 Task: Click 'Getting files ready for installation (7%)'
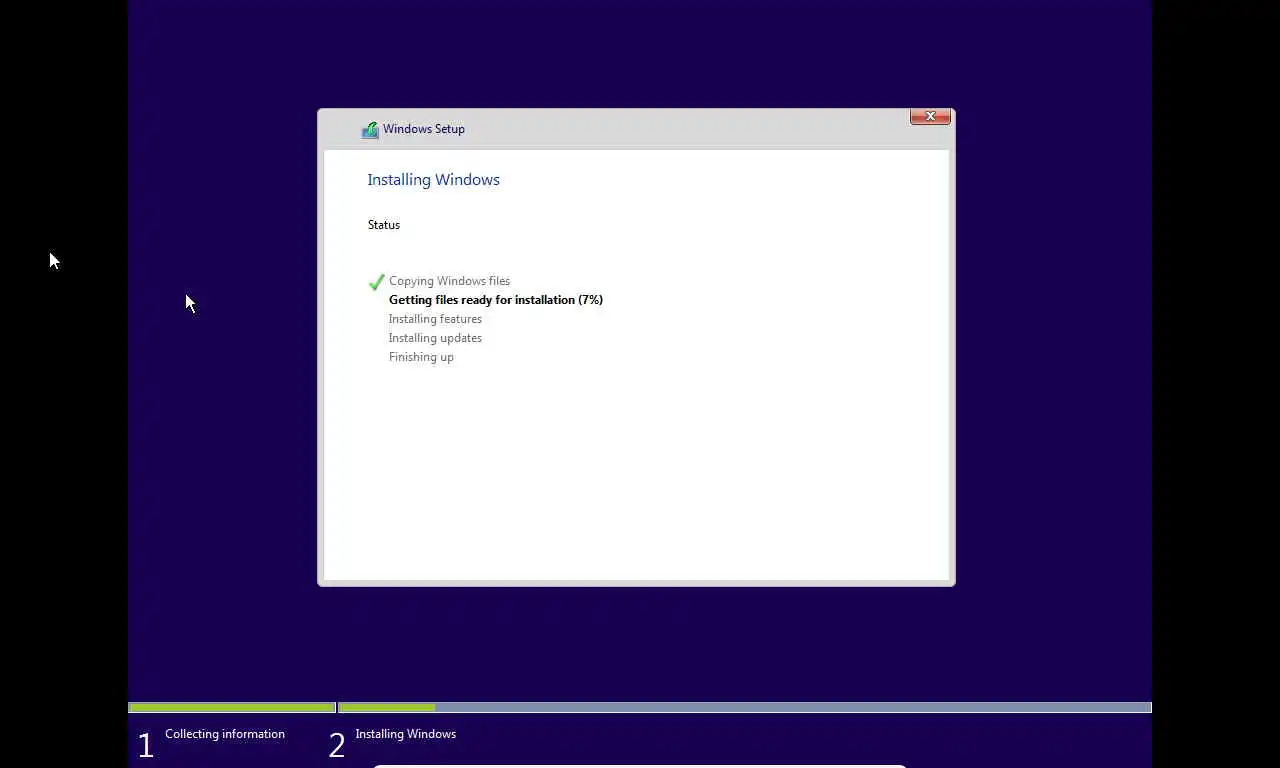click(x=496, y=300)
